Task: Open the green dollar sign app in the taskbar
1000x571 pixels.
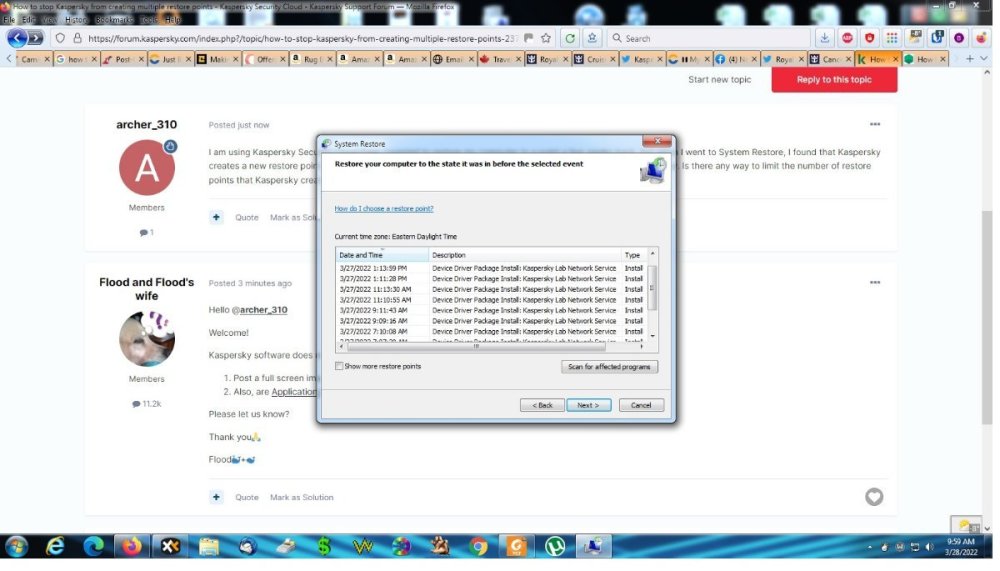Action: click(x=324, y=547)
